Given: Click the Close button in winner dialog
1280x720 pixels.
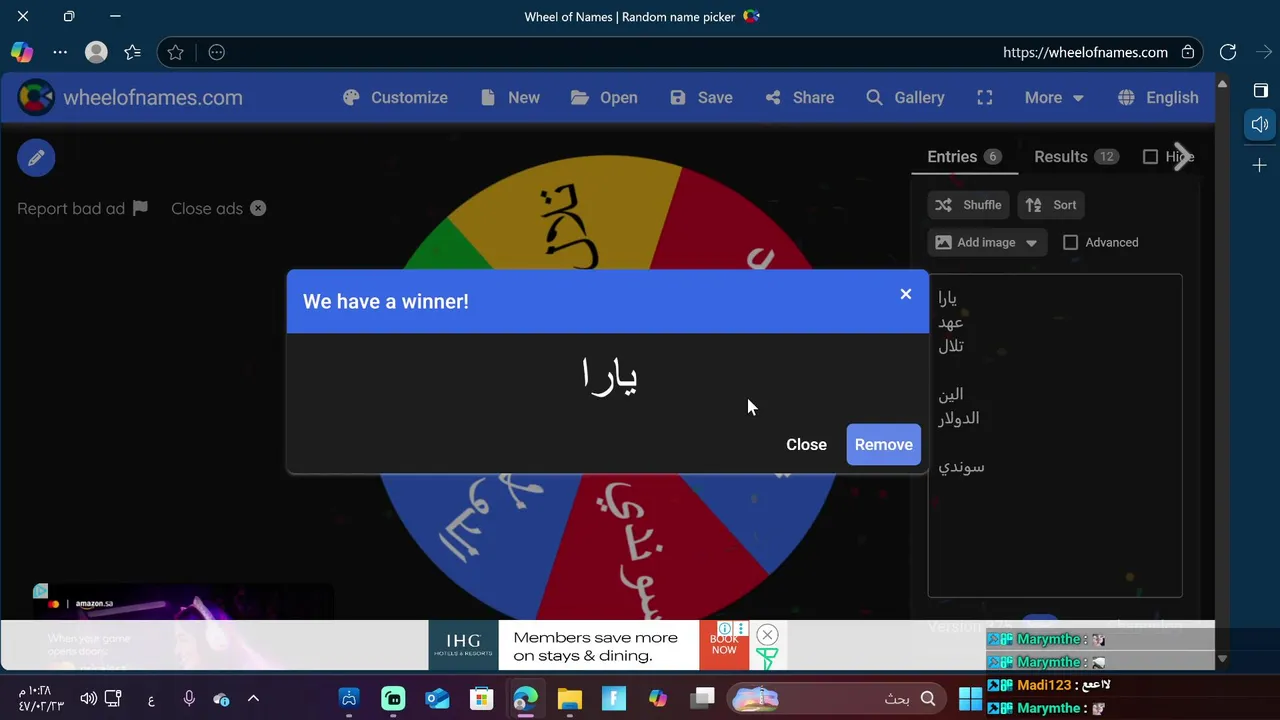Looking at the screenshot, I should 806,444.
